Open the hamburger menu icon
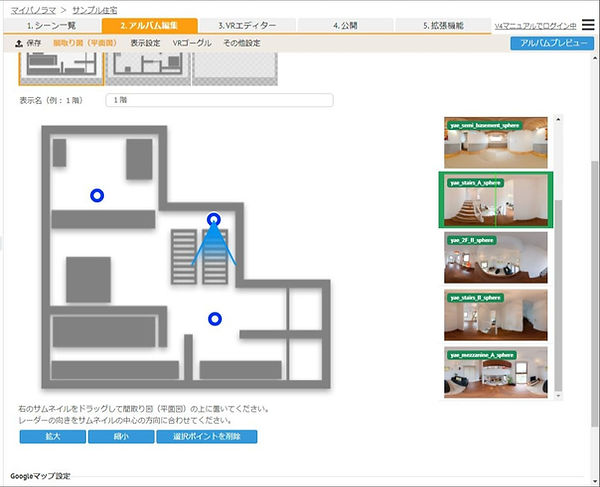The width and height of the screenshot is (600, 487). click(x=588, y=25)
